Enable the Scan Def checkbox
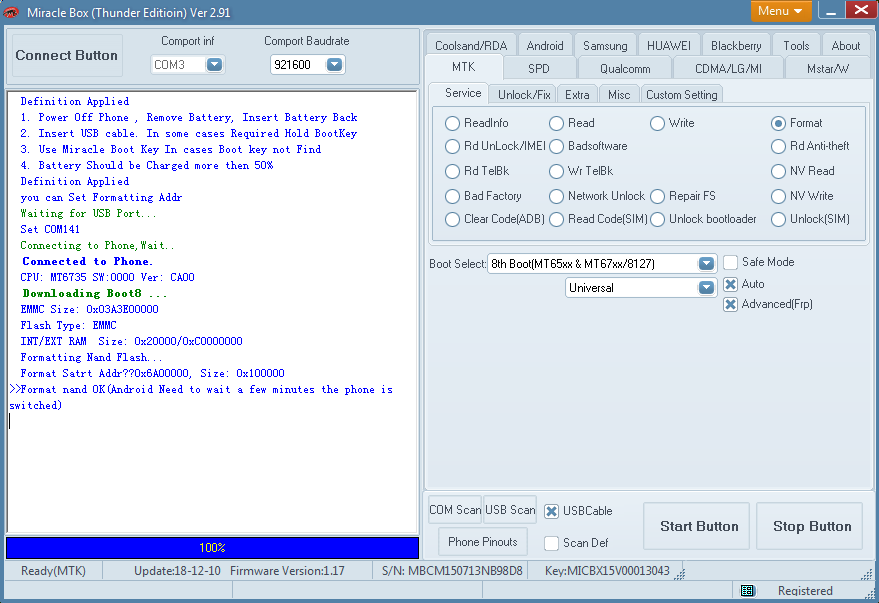 (552, 543)
